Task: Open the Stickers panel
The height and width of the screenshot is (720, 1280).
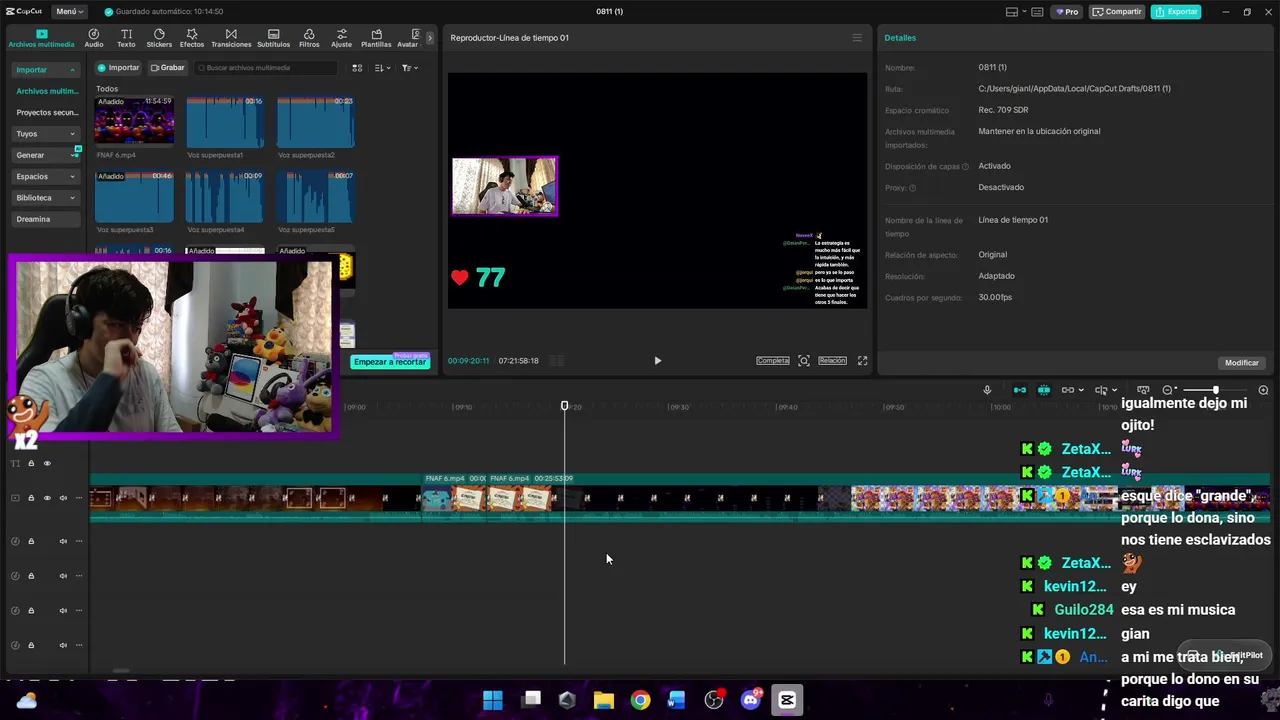Action: 159,38
